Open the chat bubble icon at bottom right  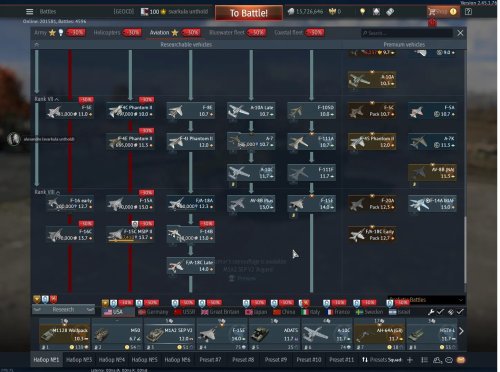(x=449, y=360)
